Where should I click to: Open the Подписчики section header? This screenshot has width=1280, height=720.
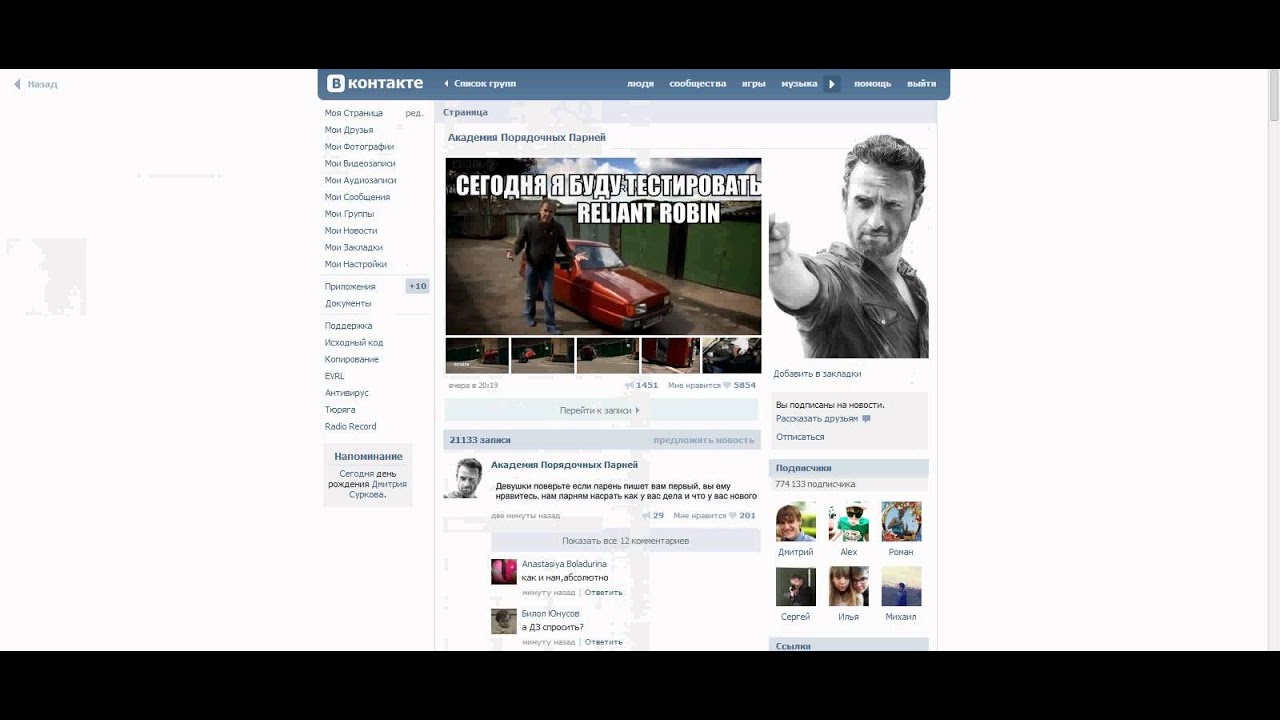click(849, 468)
